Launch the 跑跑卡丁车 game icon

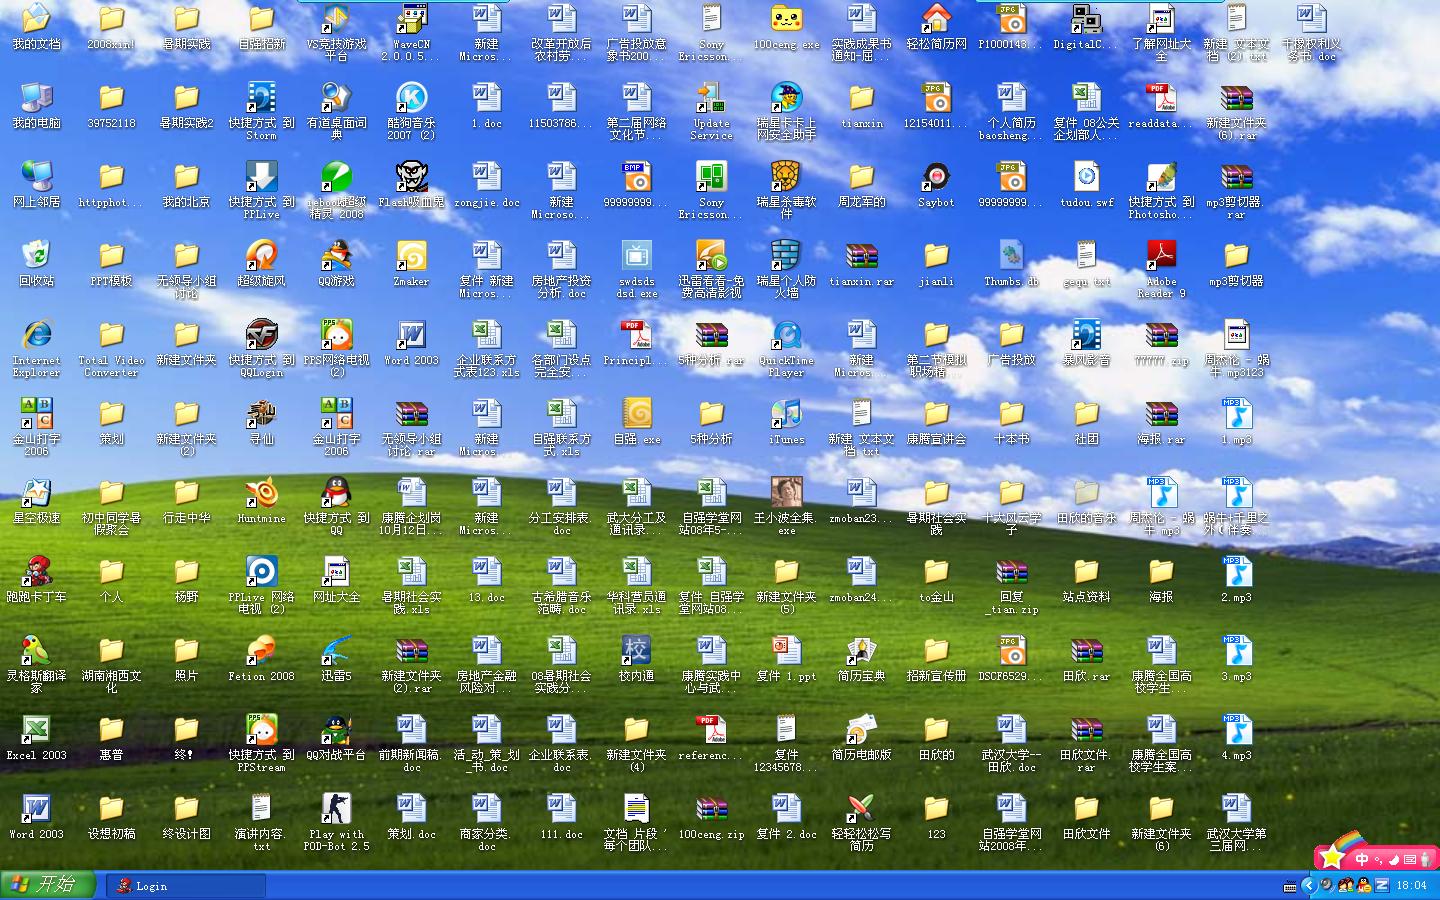tap(36, 579)
